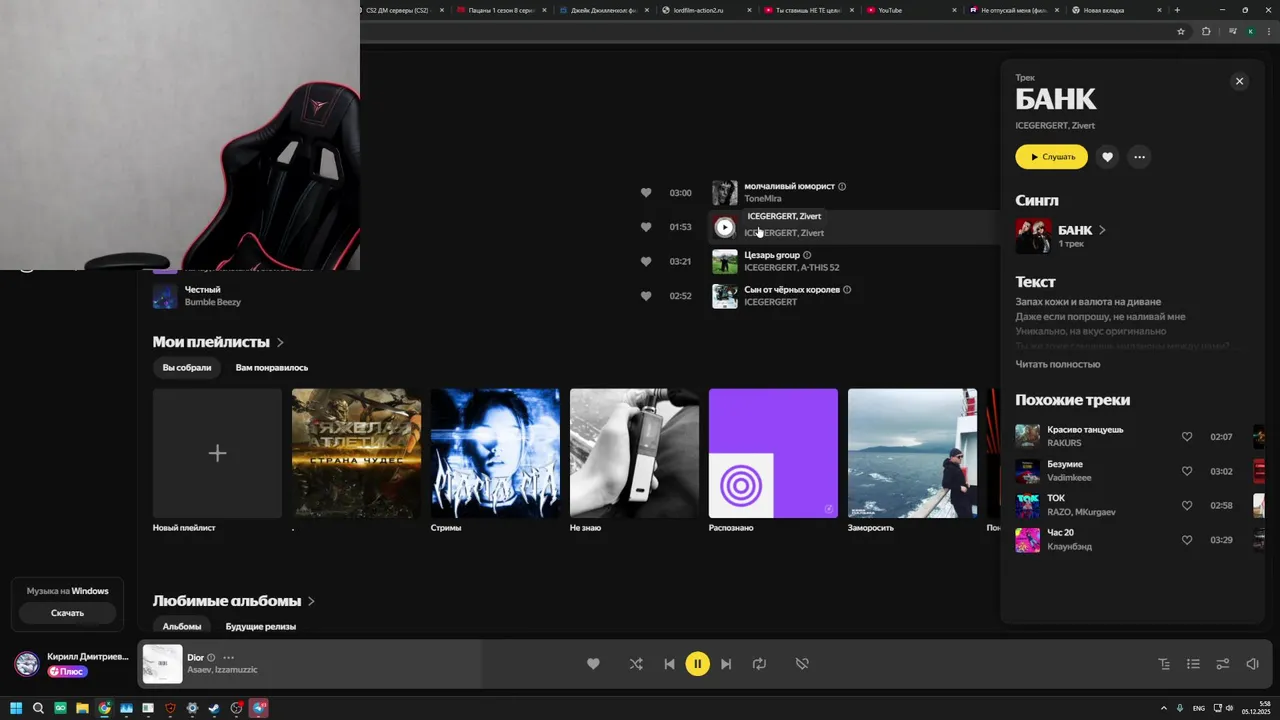The height and width of the screenshot is (720, 1280).
Task: Open the artist ToneMira link
Action: [x=763, y=198]
